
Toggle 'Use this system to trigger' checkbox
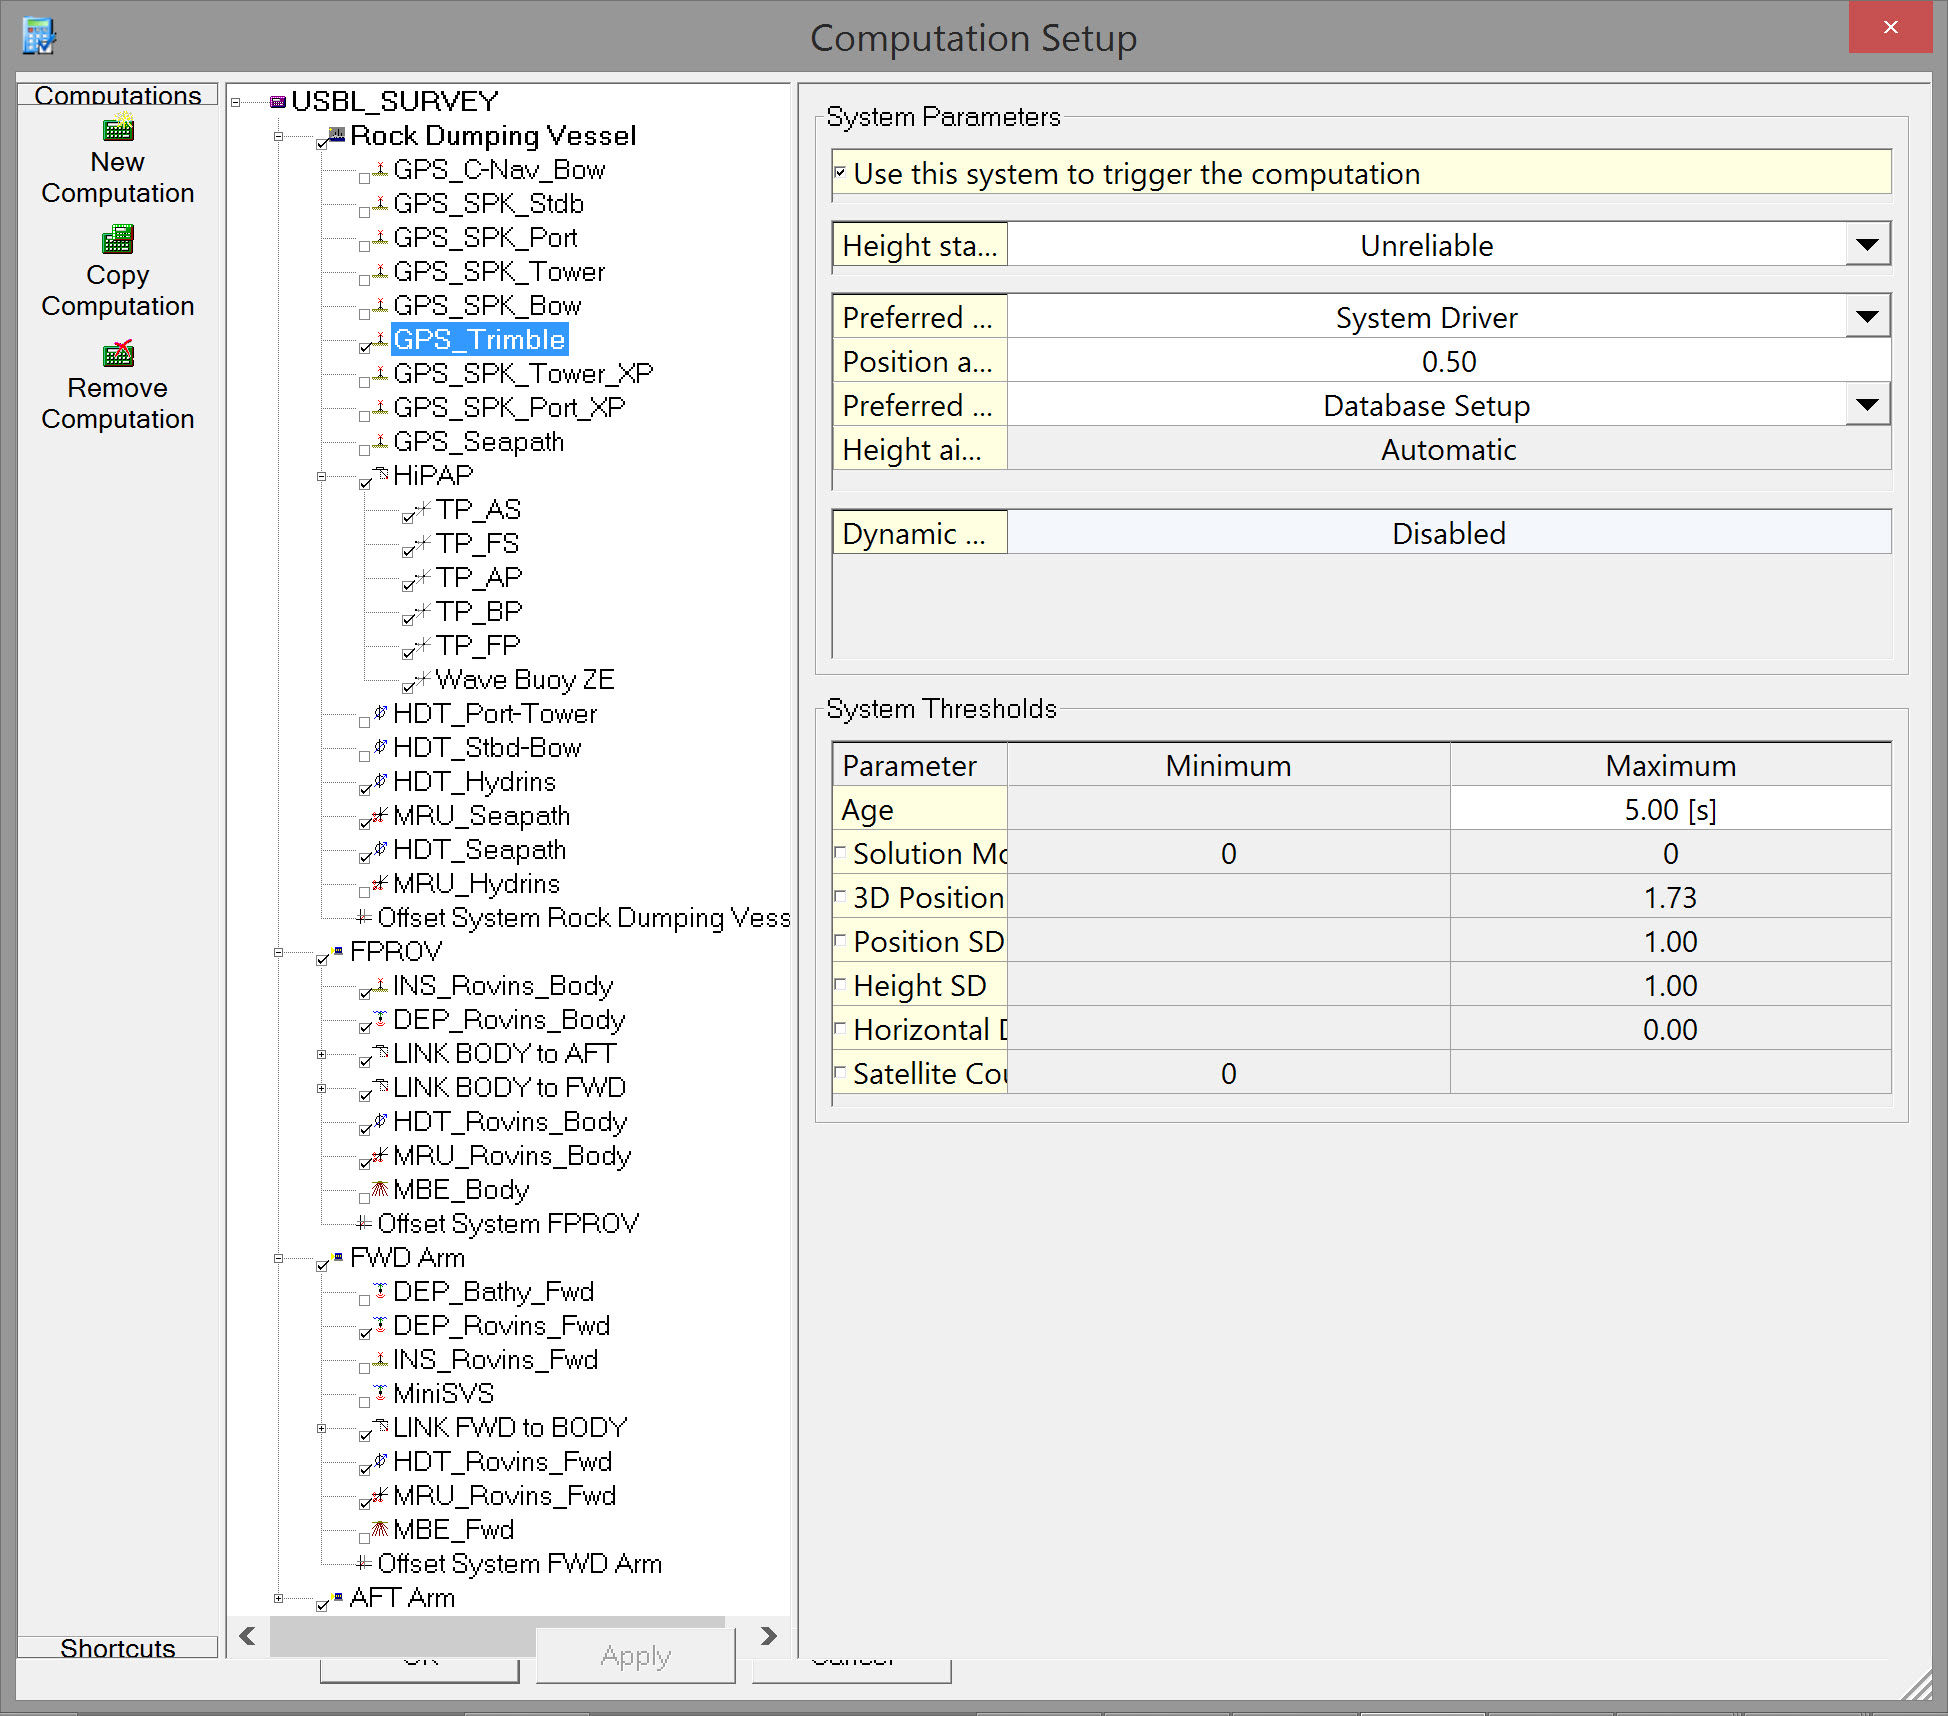click(x=840, y=172)
